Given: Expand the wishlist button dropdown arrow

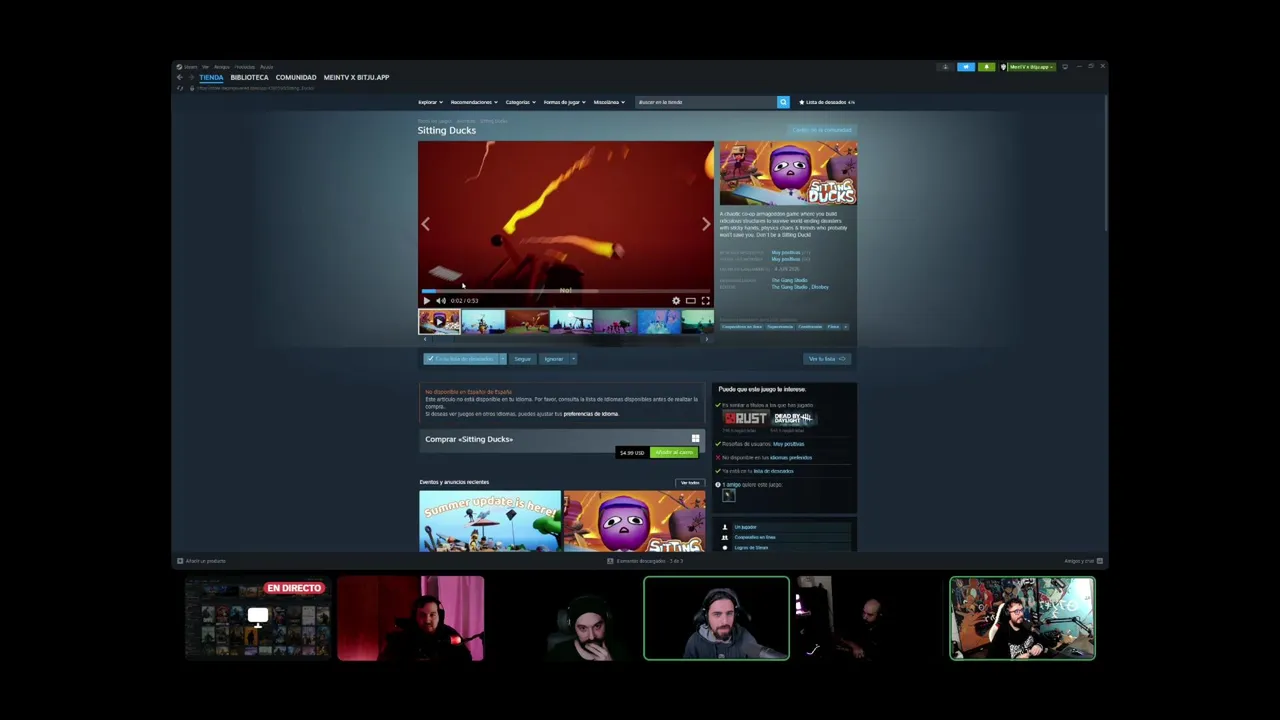Looking at the screenshot, I should [x=502, y=359].
